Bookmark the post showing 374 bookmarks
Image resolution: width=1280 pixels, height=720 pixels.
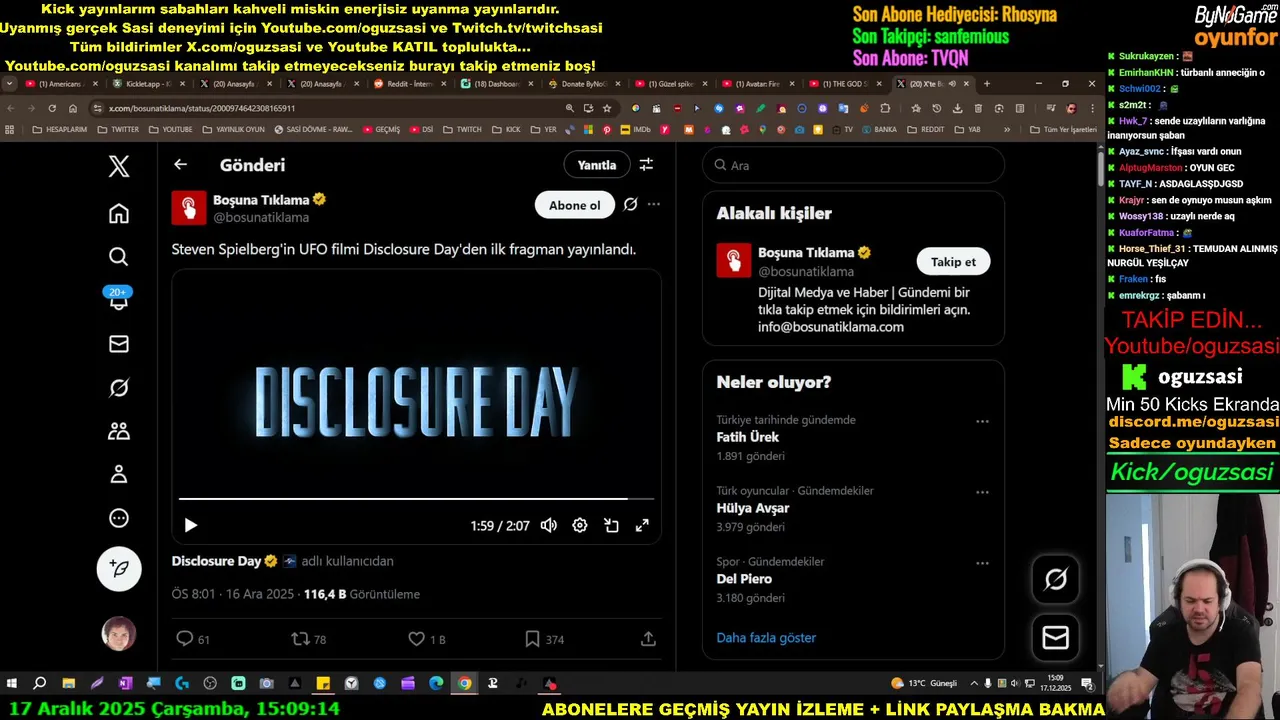click(544, 639)
